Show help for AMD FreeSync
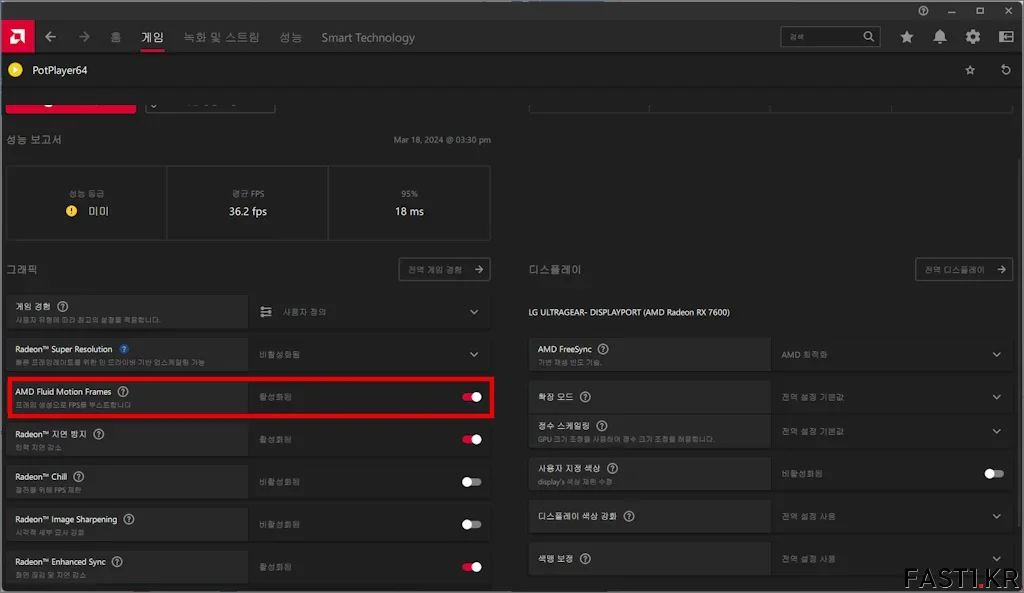The image size is (1024, 593). pos(603,349)
